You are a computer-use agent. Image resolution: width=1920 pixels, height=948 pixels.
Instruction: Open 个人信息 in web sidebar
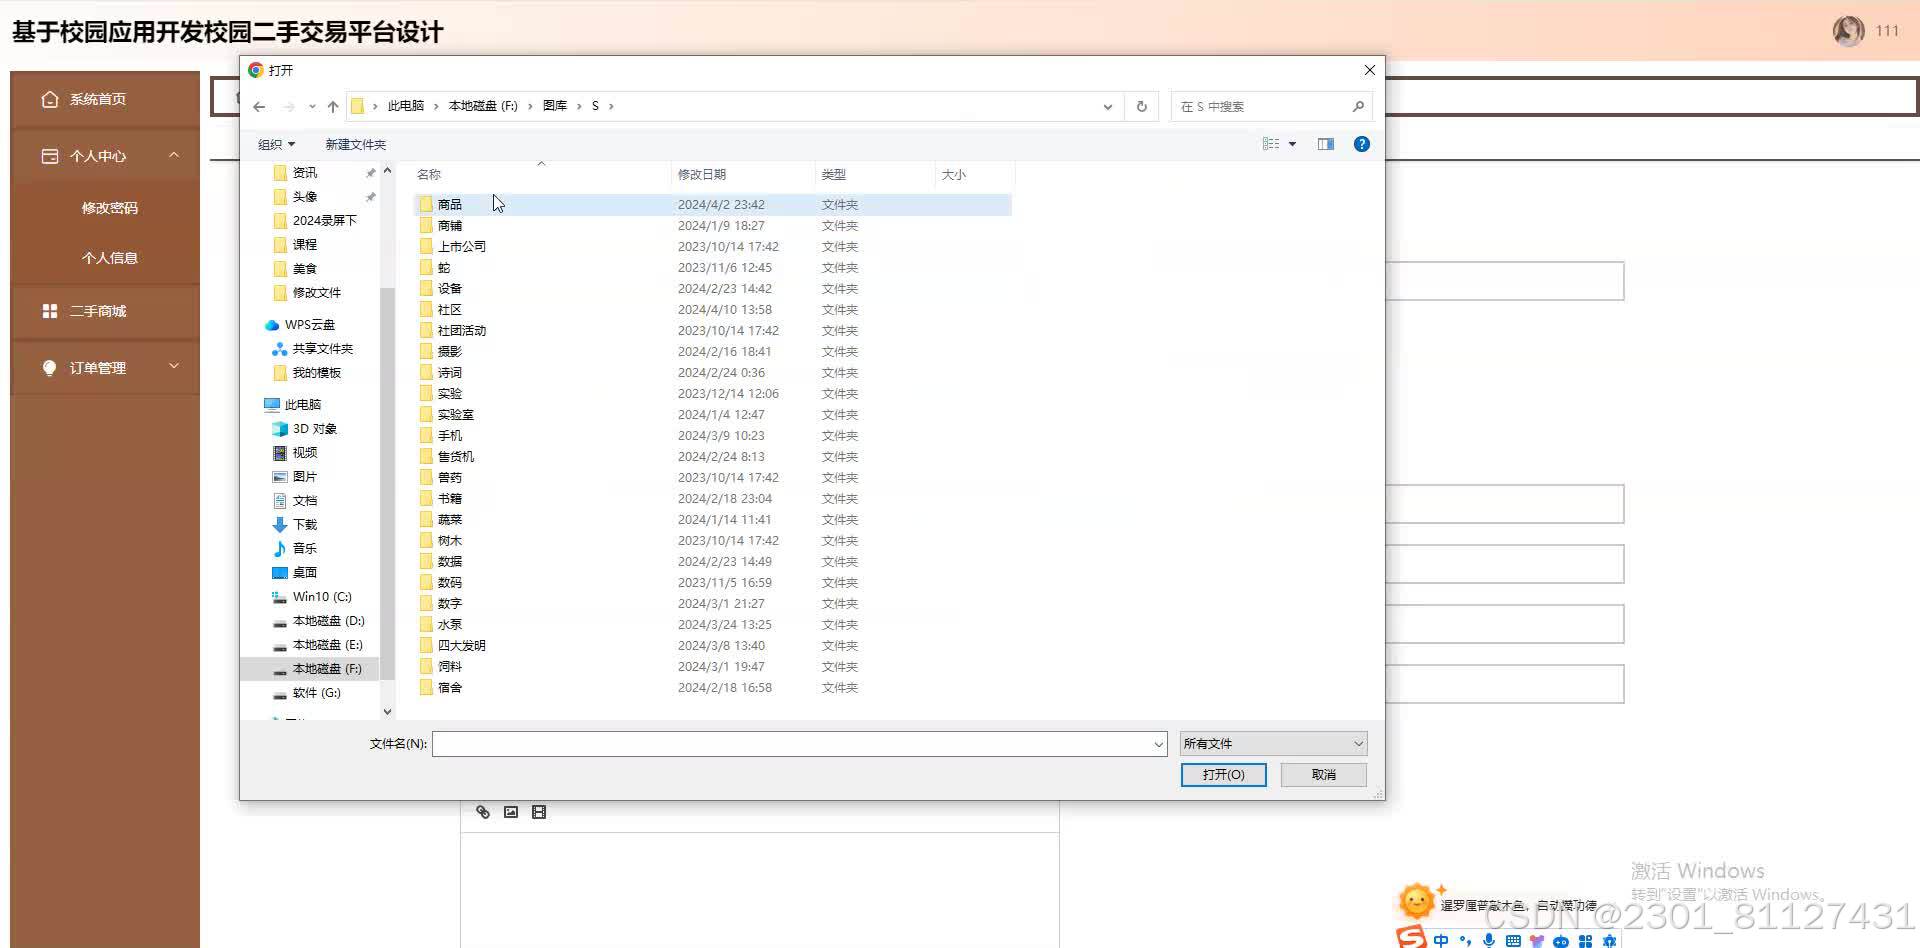coord(109,258)
